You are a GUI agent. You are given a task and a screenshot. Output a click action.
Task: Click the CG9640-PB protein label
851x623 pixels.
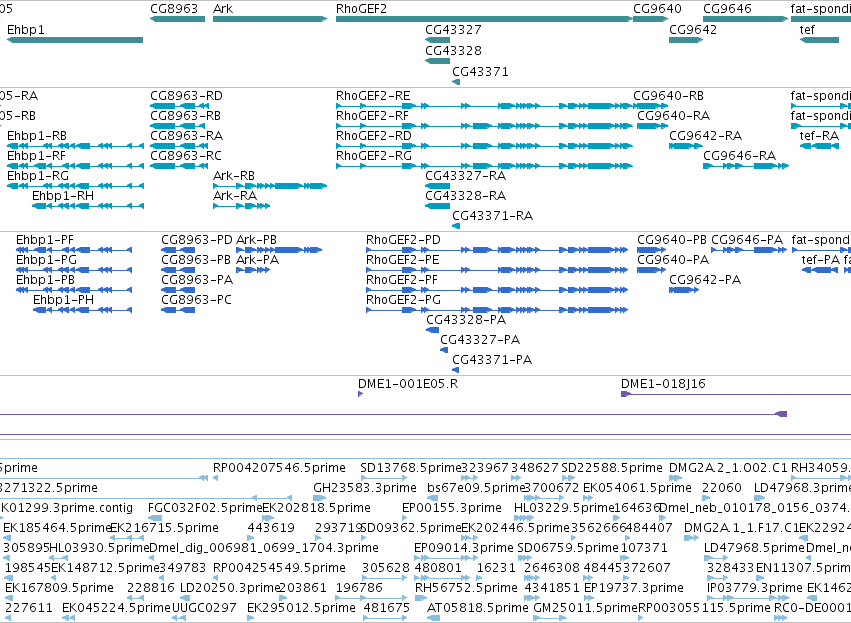point(672,240)
